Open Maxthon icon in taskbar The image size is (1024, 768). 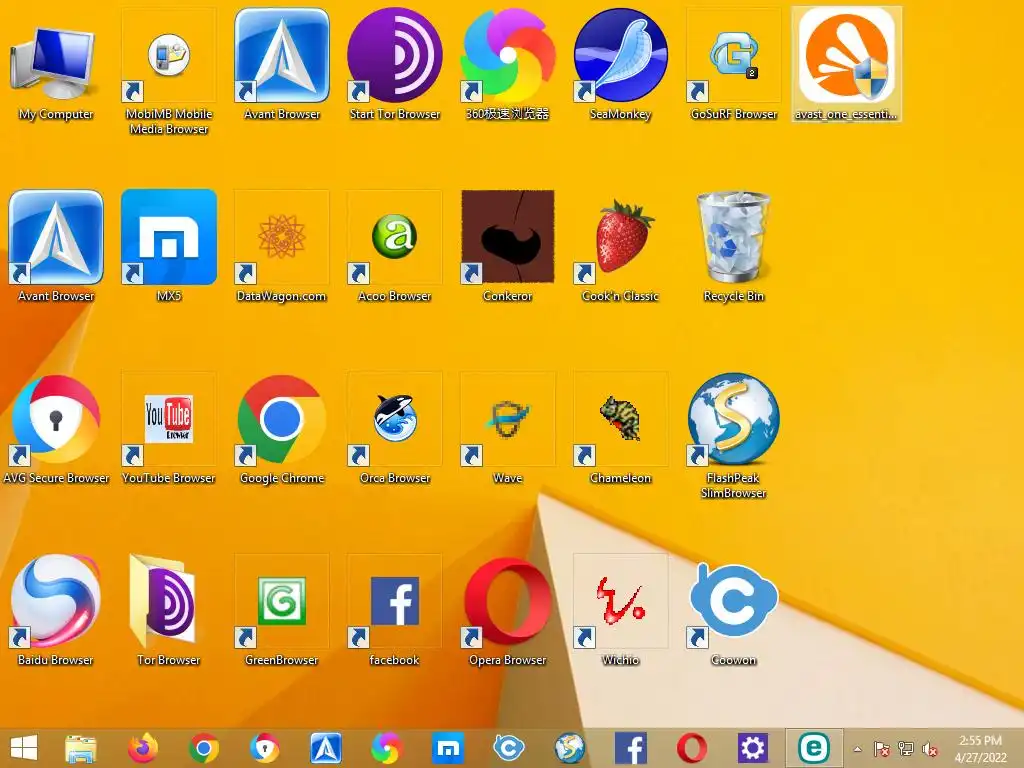[x=448, y=748]
